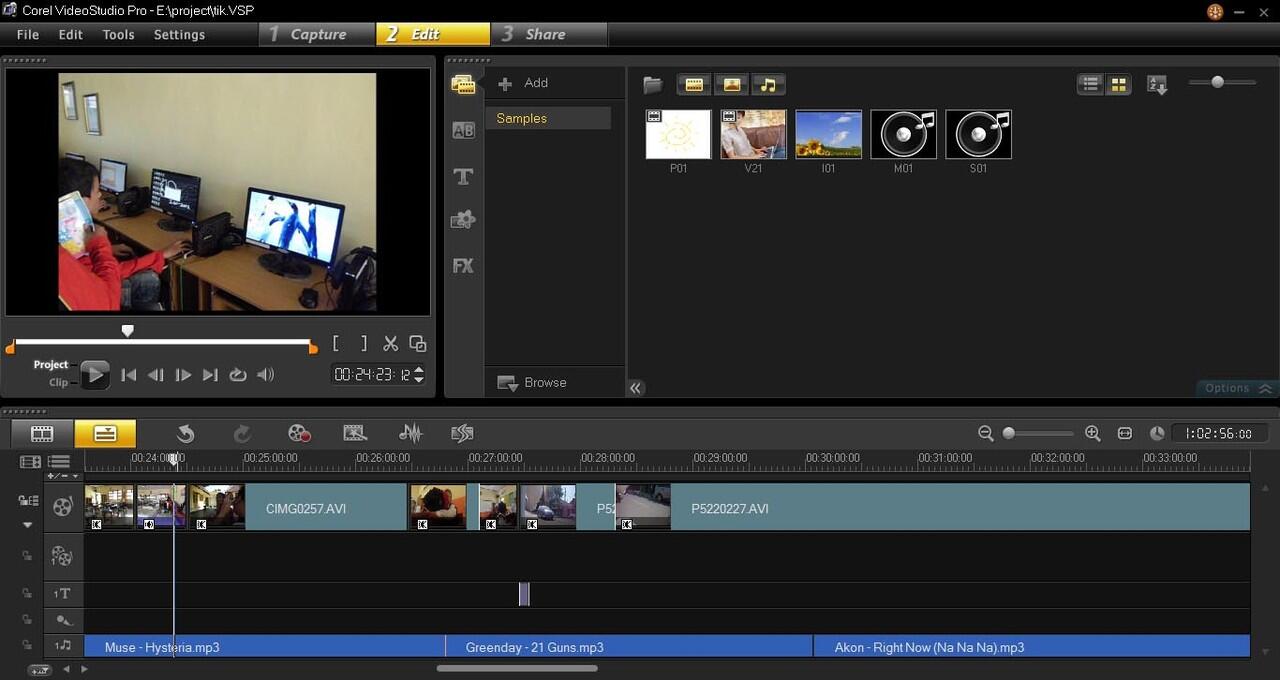The height and width of the screenshot is (680, 1280).
Task: Sort library clips with the sort icon
Action: (1157, 85)
